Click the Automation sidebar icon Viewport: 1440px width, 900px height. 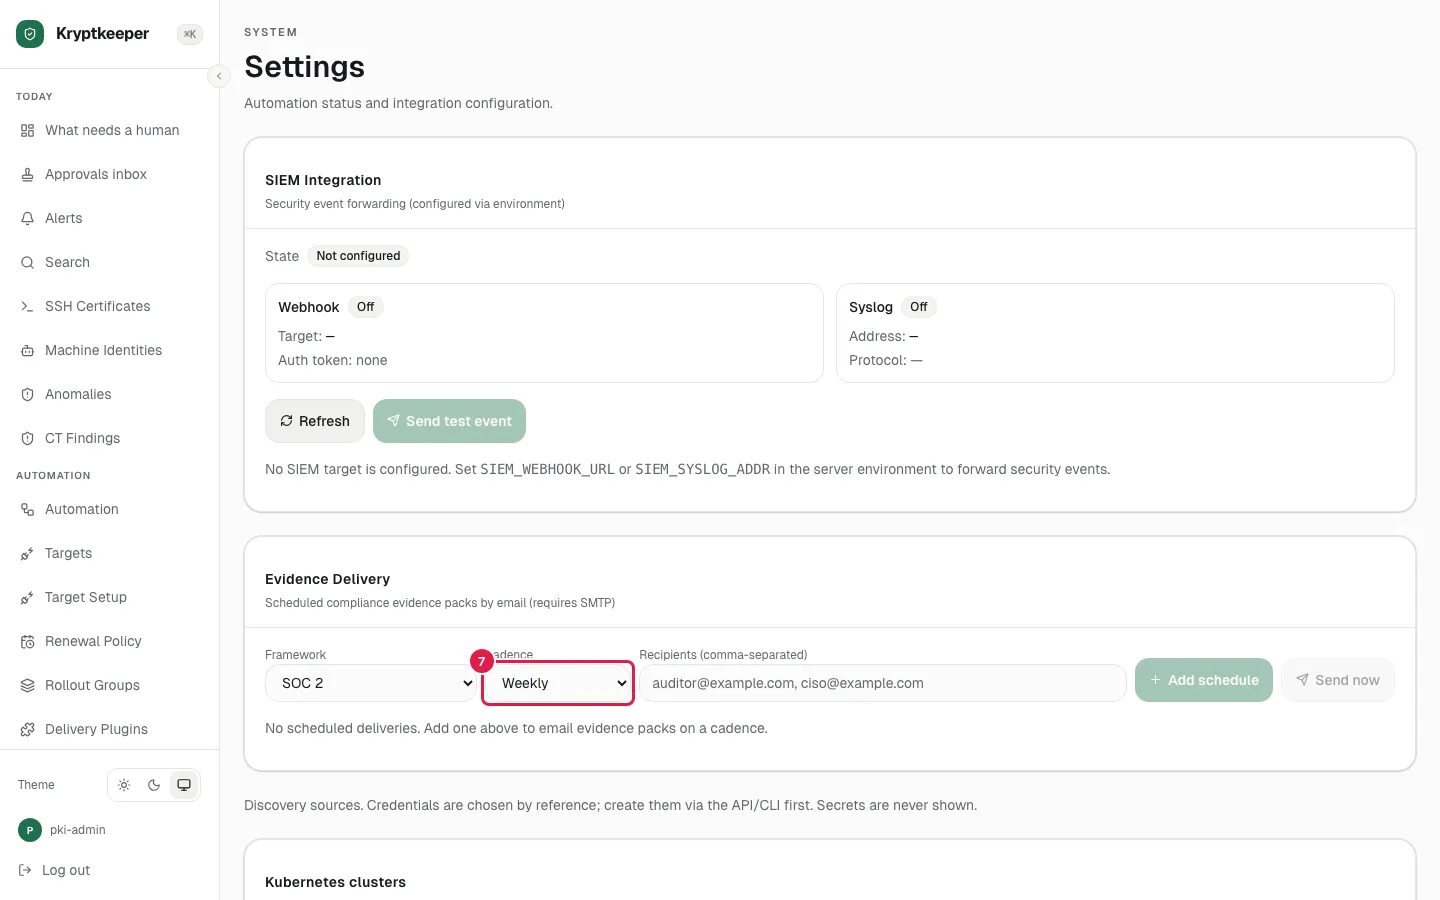(x=27, y=509)
